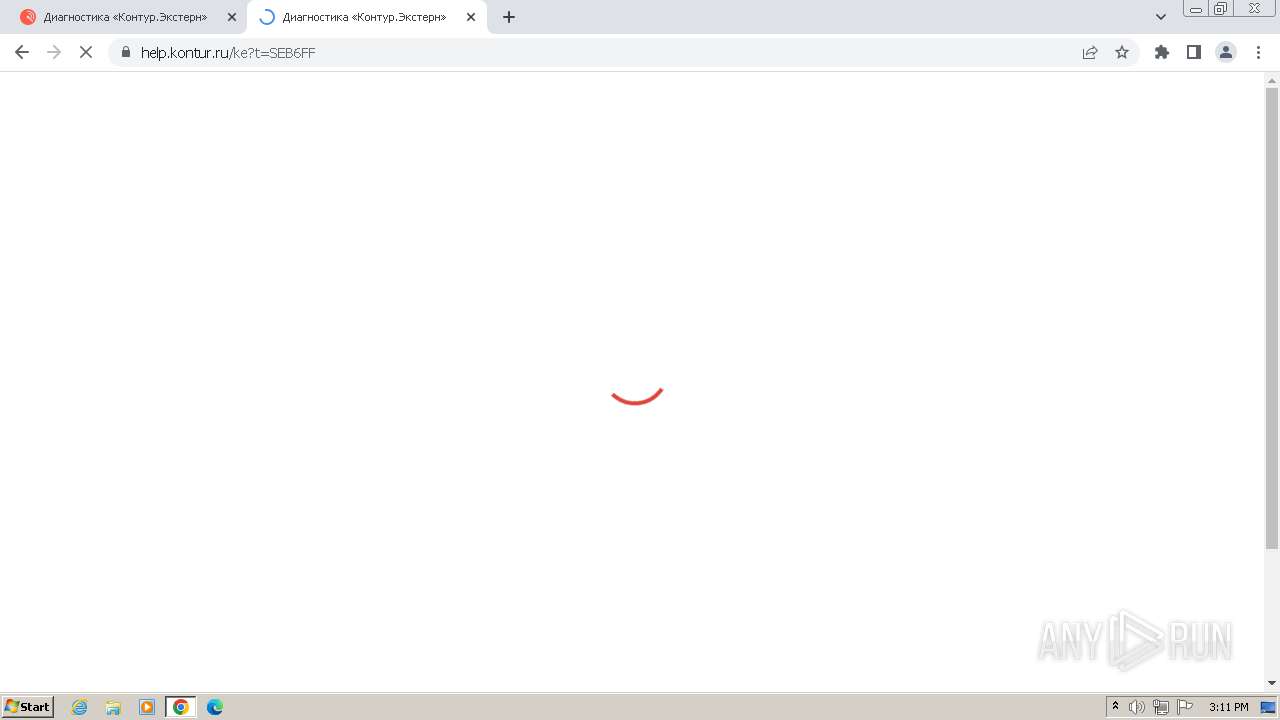The height and width of the screenshot is (720, 1280).
Task: Select the loading Диагностика «Контур.Экстерн» tab
Action: coord(367,17)
